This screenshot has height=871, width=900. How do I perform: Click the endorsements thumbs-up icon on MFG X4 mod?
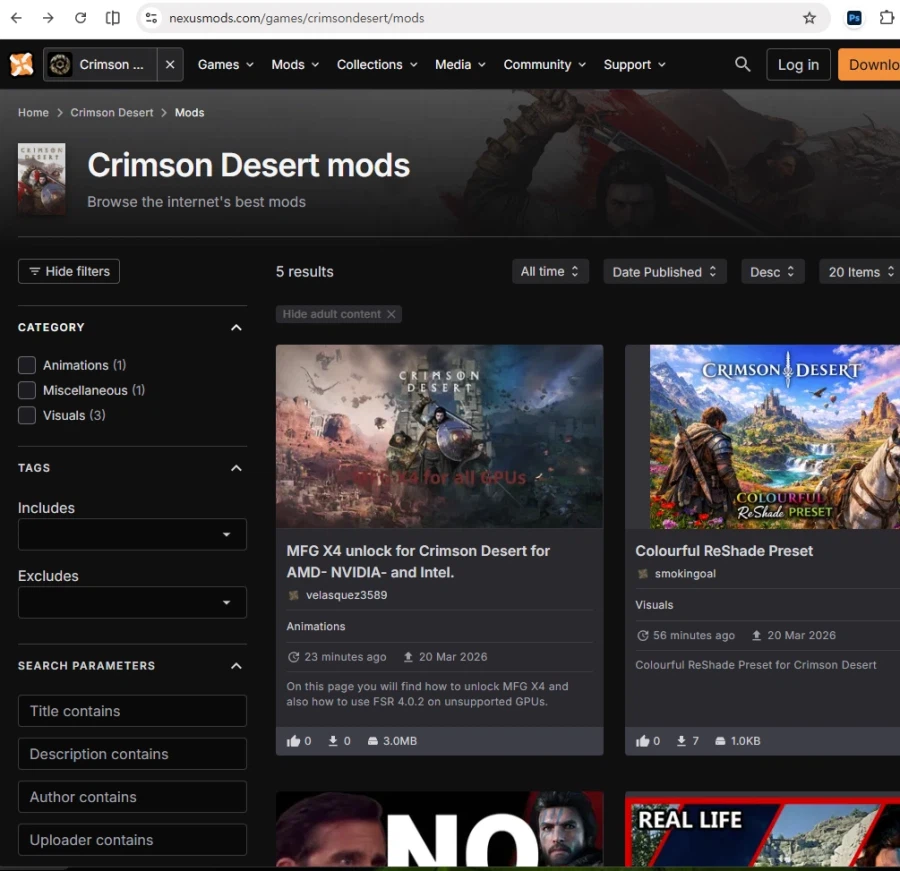[293, 741]
